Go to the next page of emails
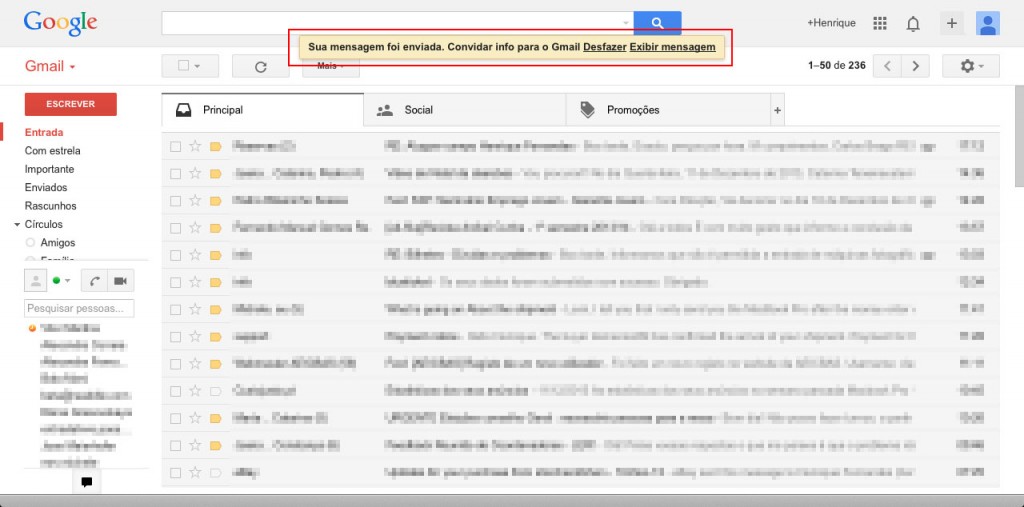The height and width of the screenshot is (507, 1024). [916, 65]
